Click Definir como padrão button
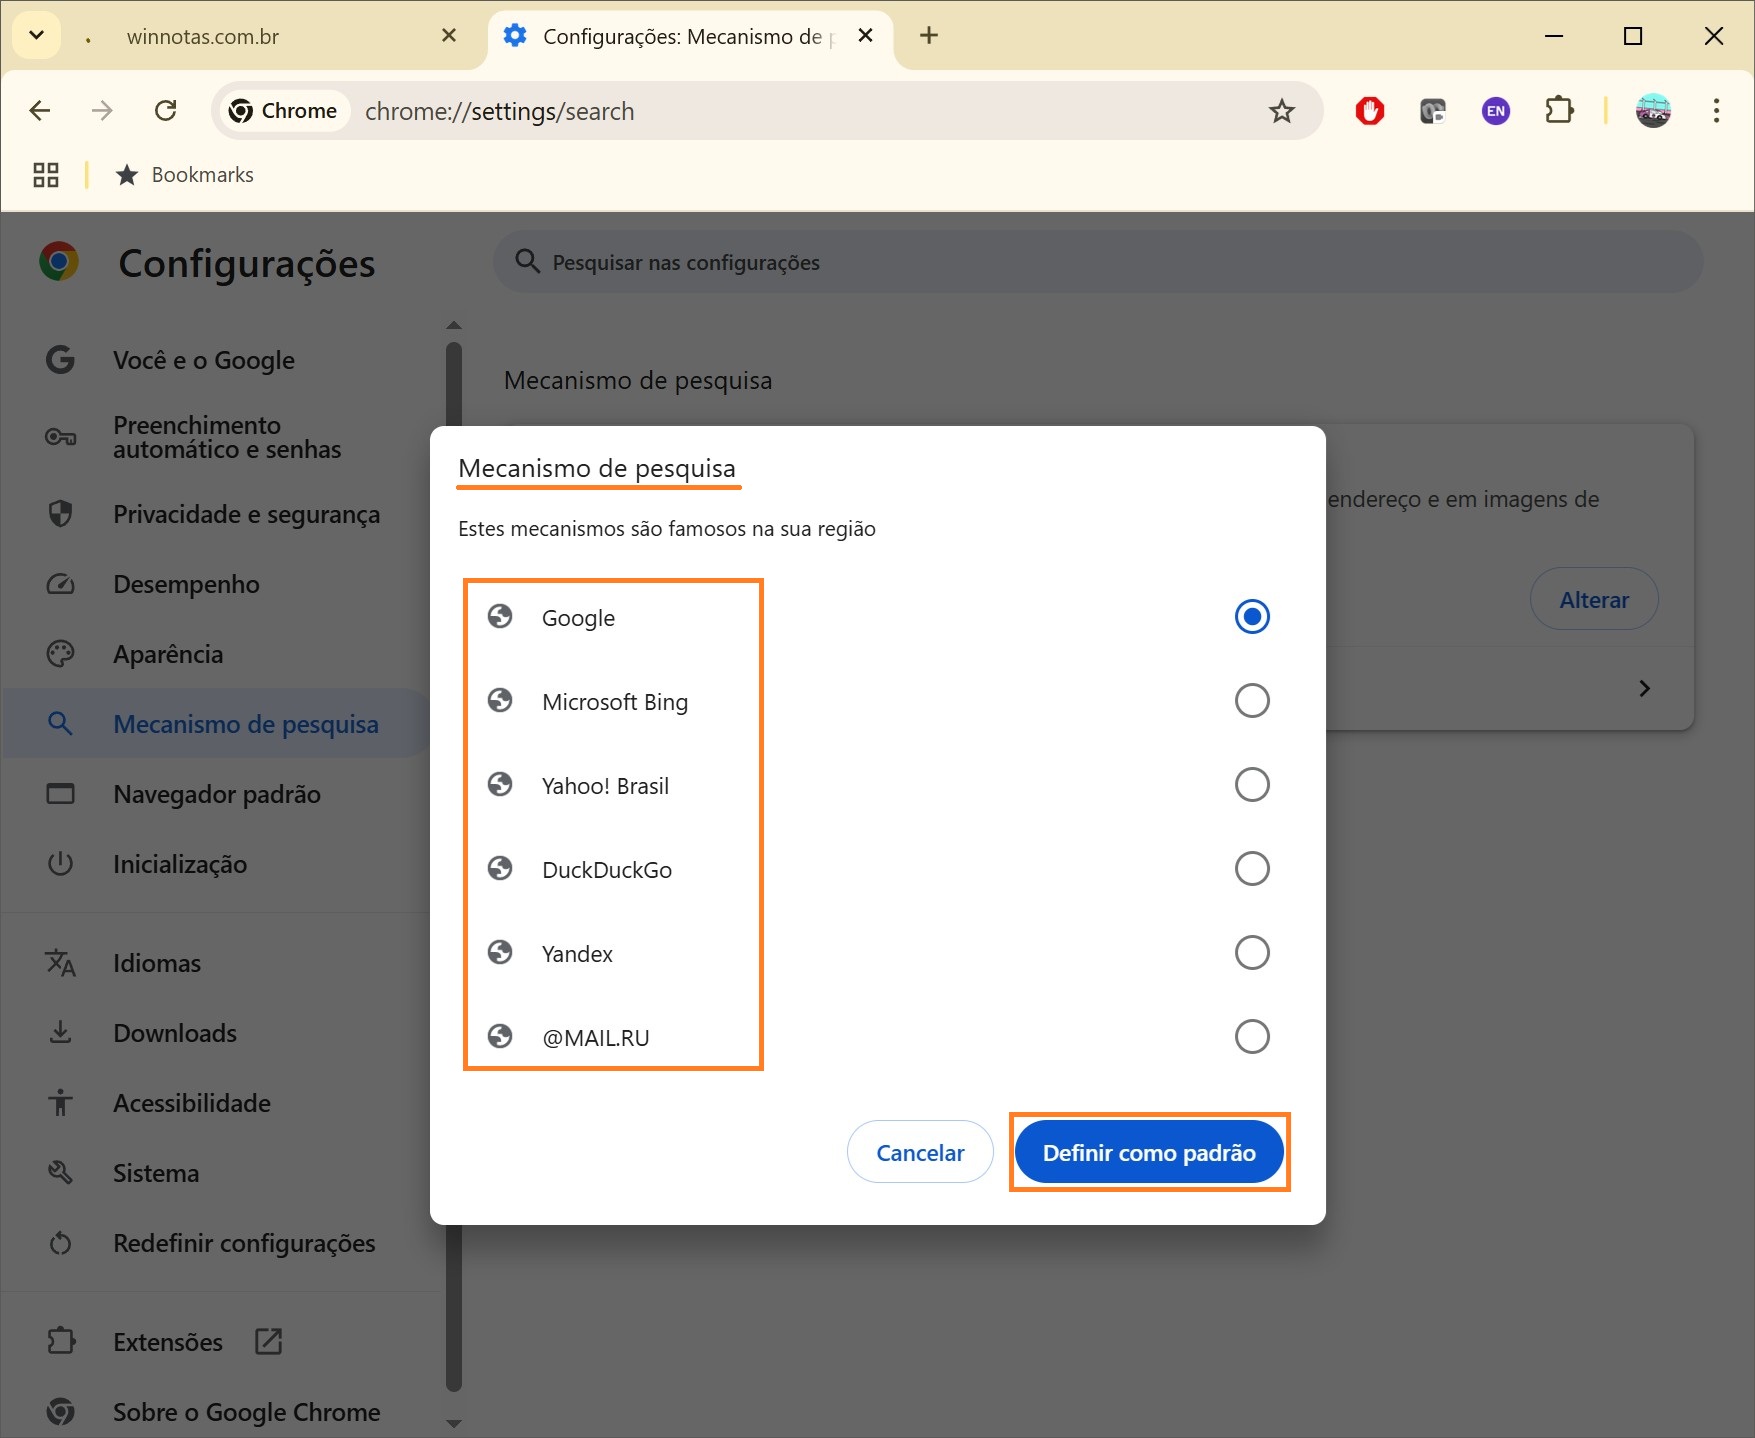This screenshot has width=1755, height=1438. [x=1149, y=1152]
